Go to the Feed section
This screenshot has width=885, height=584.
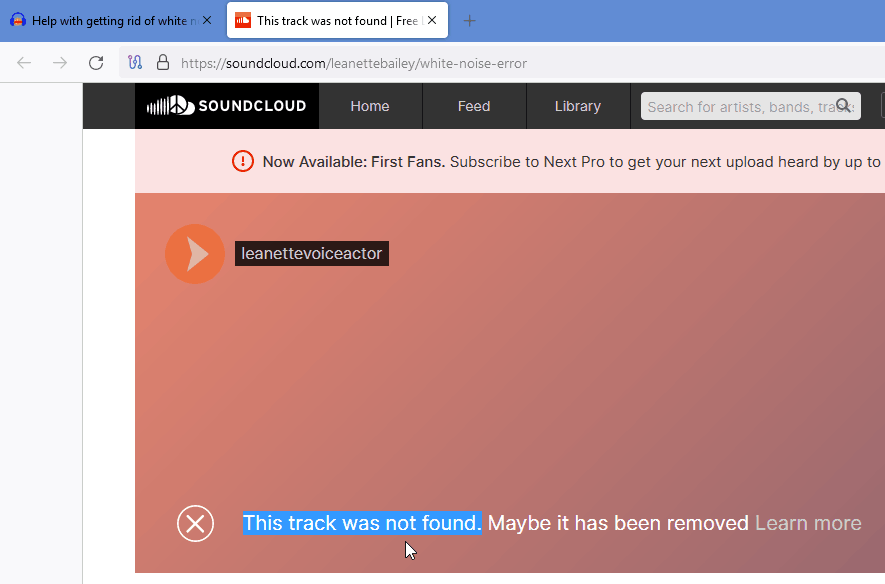coord(474,106)
